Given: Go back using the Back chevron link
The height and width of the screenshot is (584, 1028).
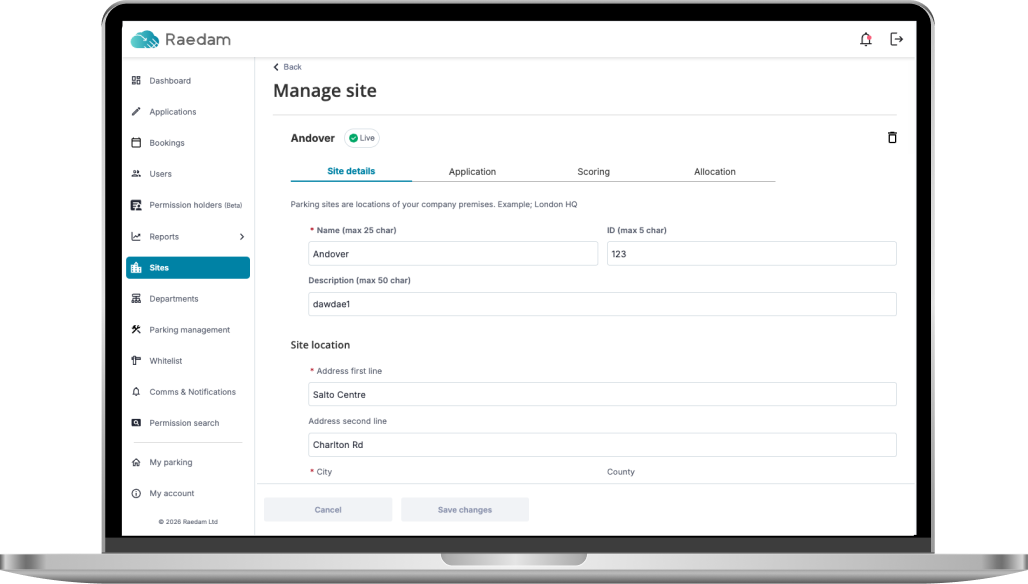Looking at the screenshot, I should (x=287, y=67).
